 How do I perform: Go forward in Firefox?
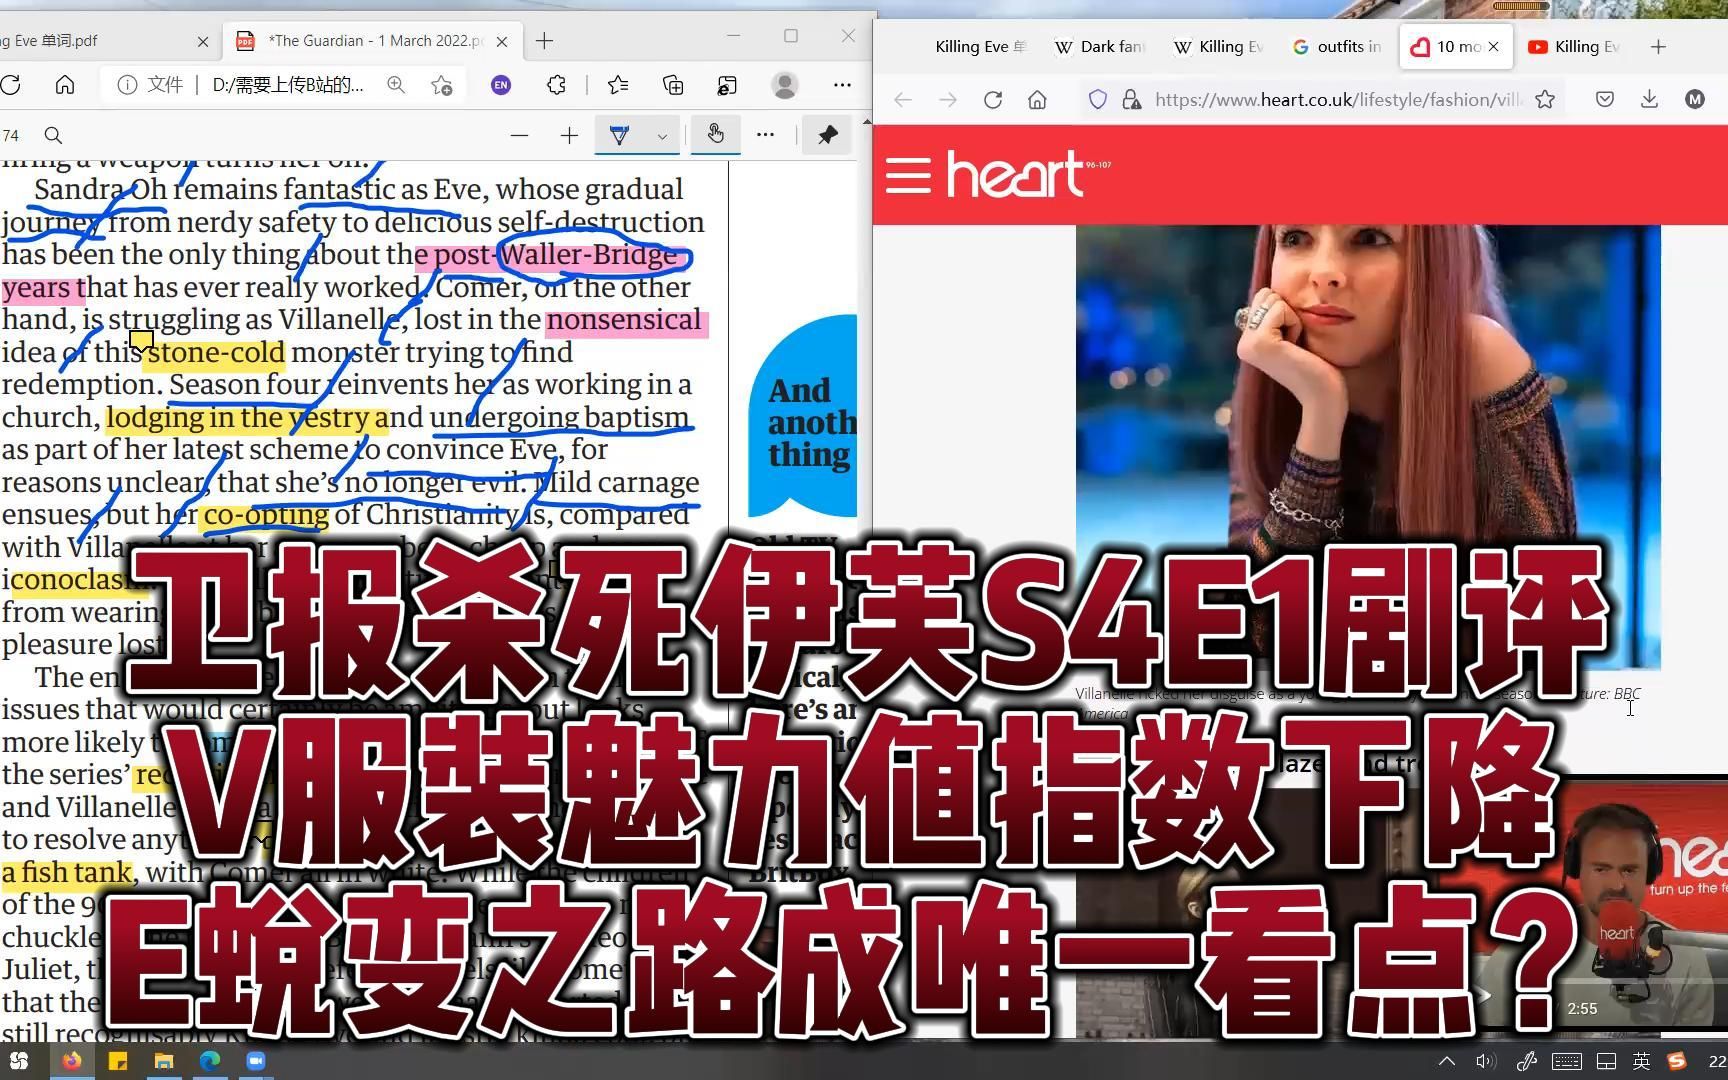(x=948, y=99)
